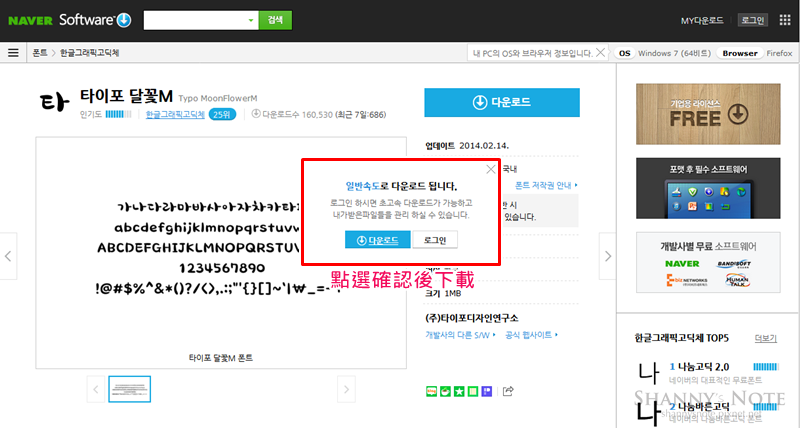Open 공식 웹사이트 link

click(531, 335)
